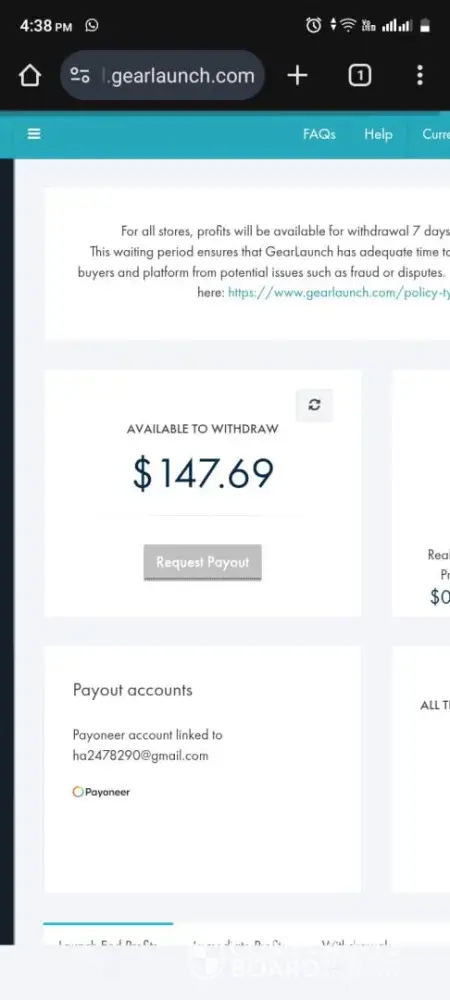The image size is (450, 1000).
Task: Tap the alarm icon in status bar
Action: click(314, 26)
